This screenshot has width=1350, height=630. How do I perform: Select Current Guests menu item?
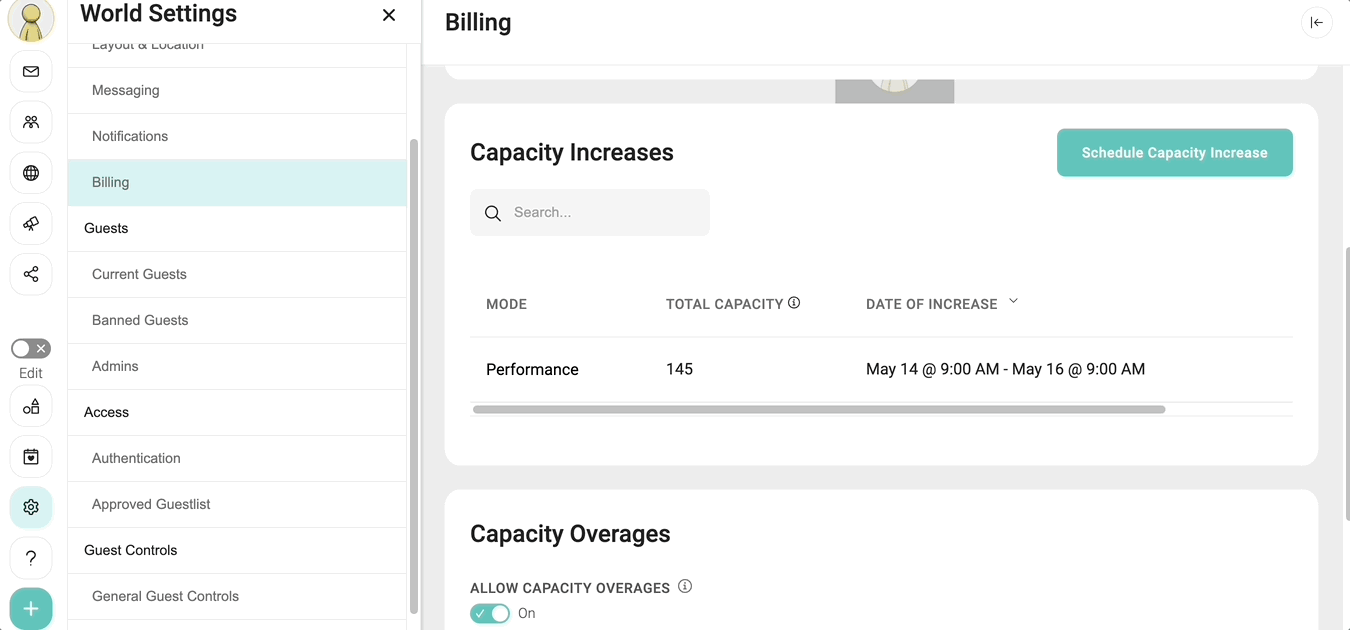click(139, 274)
